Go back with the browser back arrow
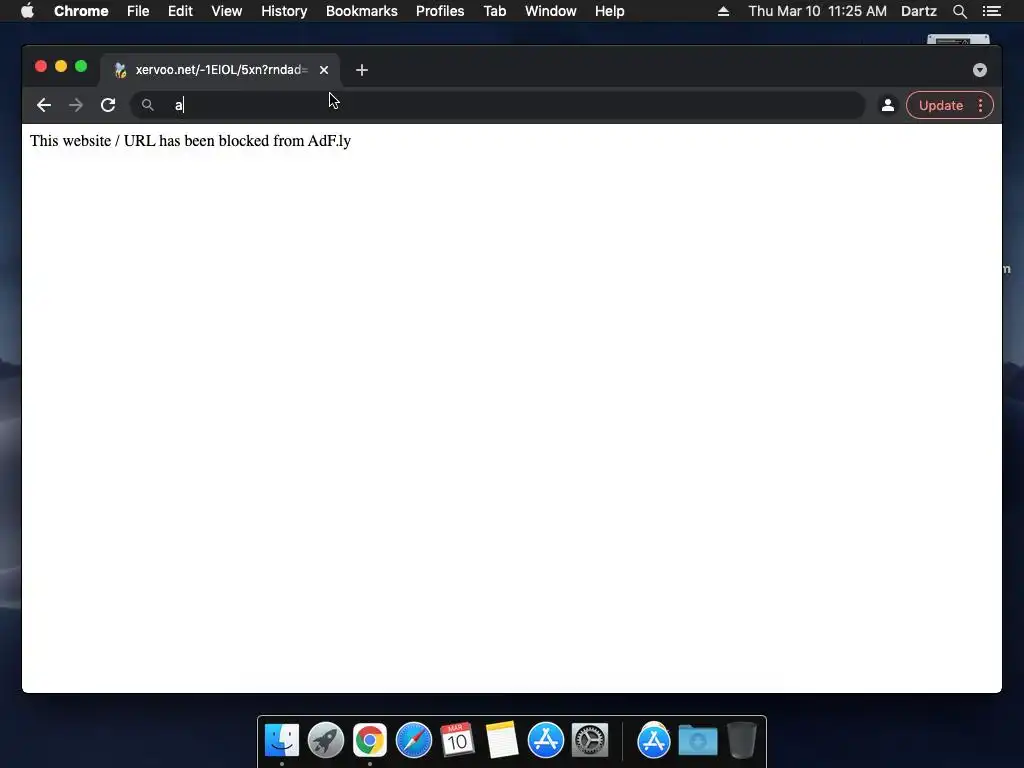Image resolution: width=1024 pixels, height=768 pixels. (44, 105)
